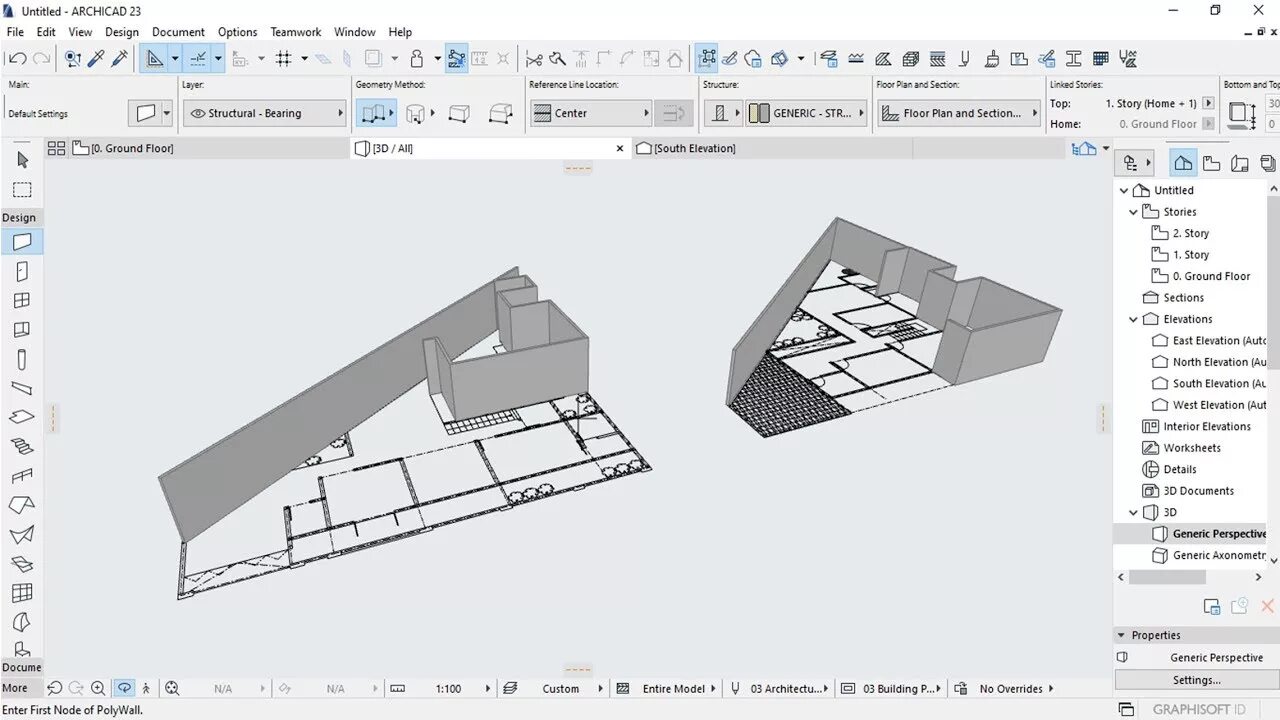This screenshot has height=720, width=1280.
Task: Activate the Wall tool in Design toolbox
Action: coord(22,241)
